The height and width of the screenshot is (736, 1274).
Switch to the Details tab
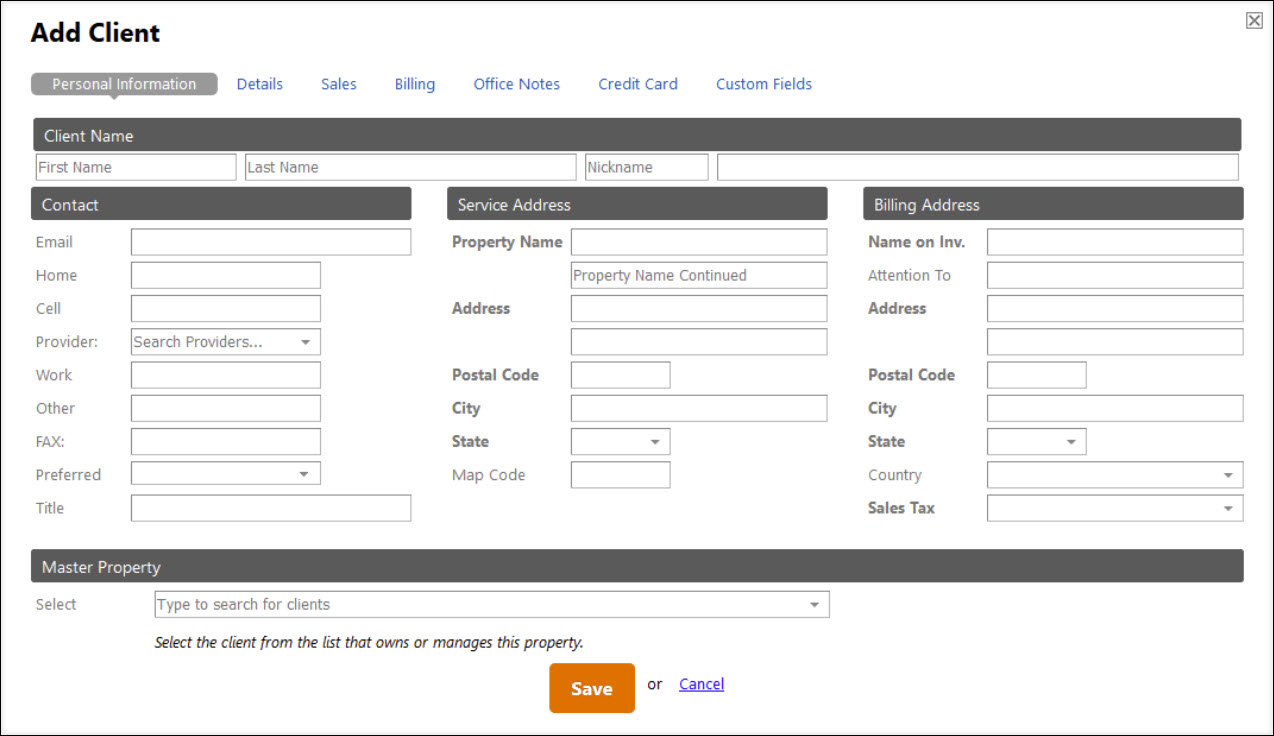(260, 84)
